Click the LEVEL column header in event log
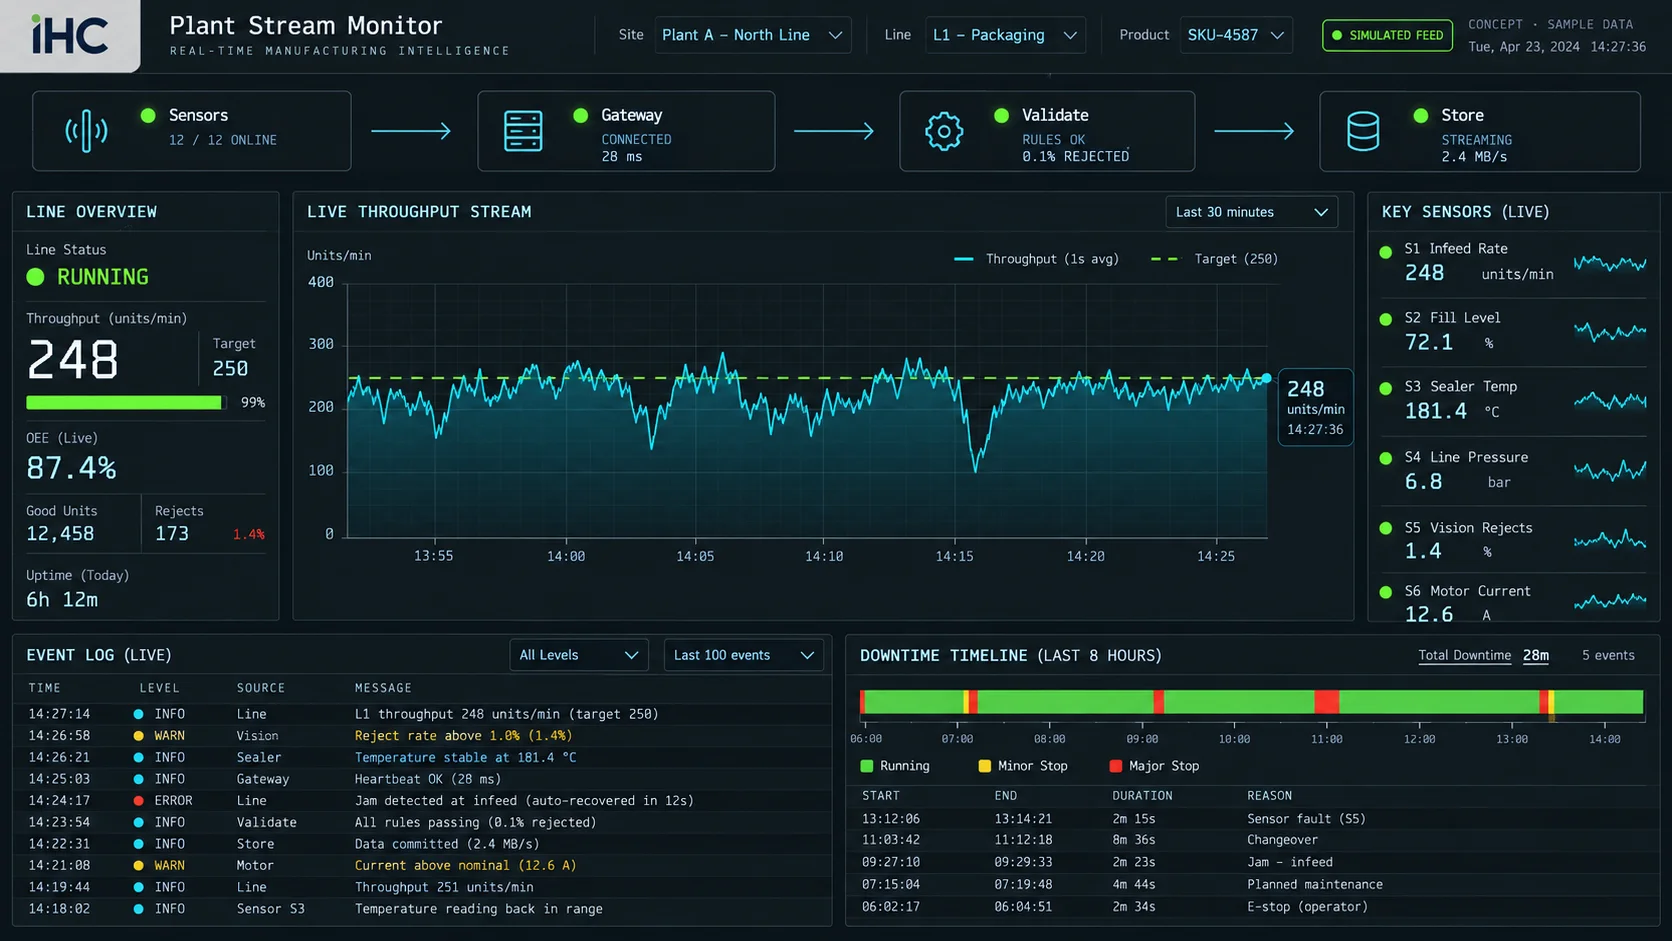1672x941 pixels. (x=159, y=688)
